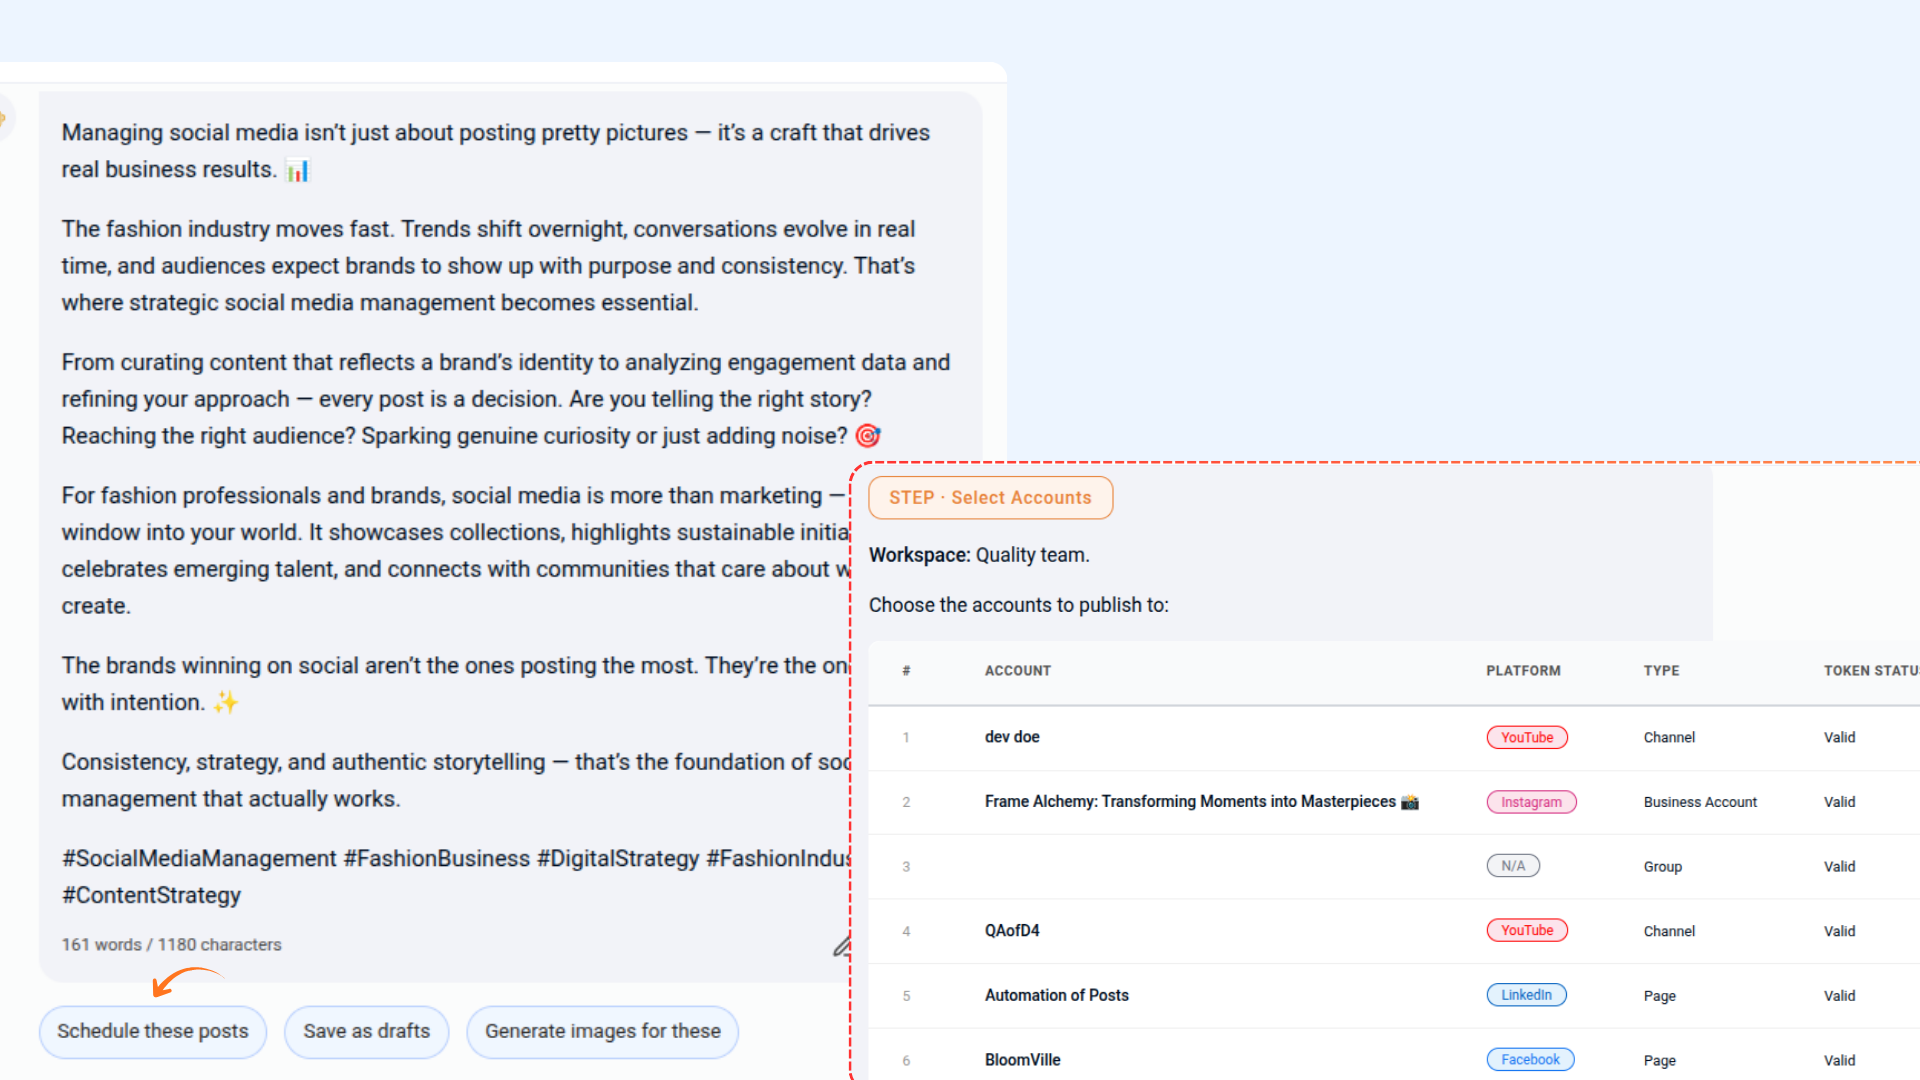
Task: Select the Frame Alchemy account
Action: point(1189,802)
